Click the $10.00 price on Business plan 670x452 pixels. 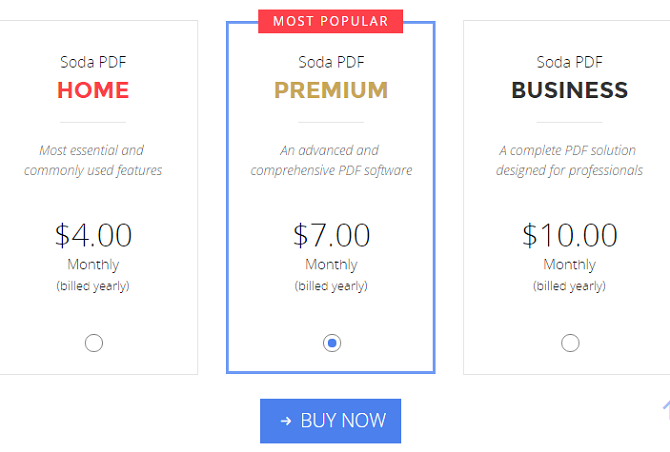[570, 235]
